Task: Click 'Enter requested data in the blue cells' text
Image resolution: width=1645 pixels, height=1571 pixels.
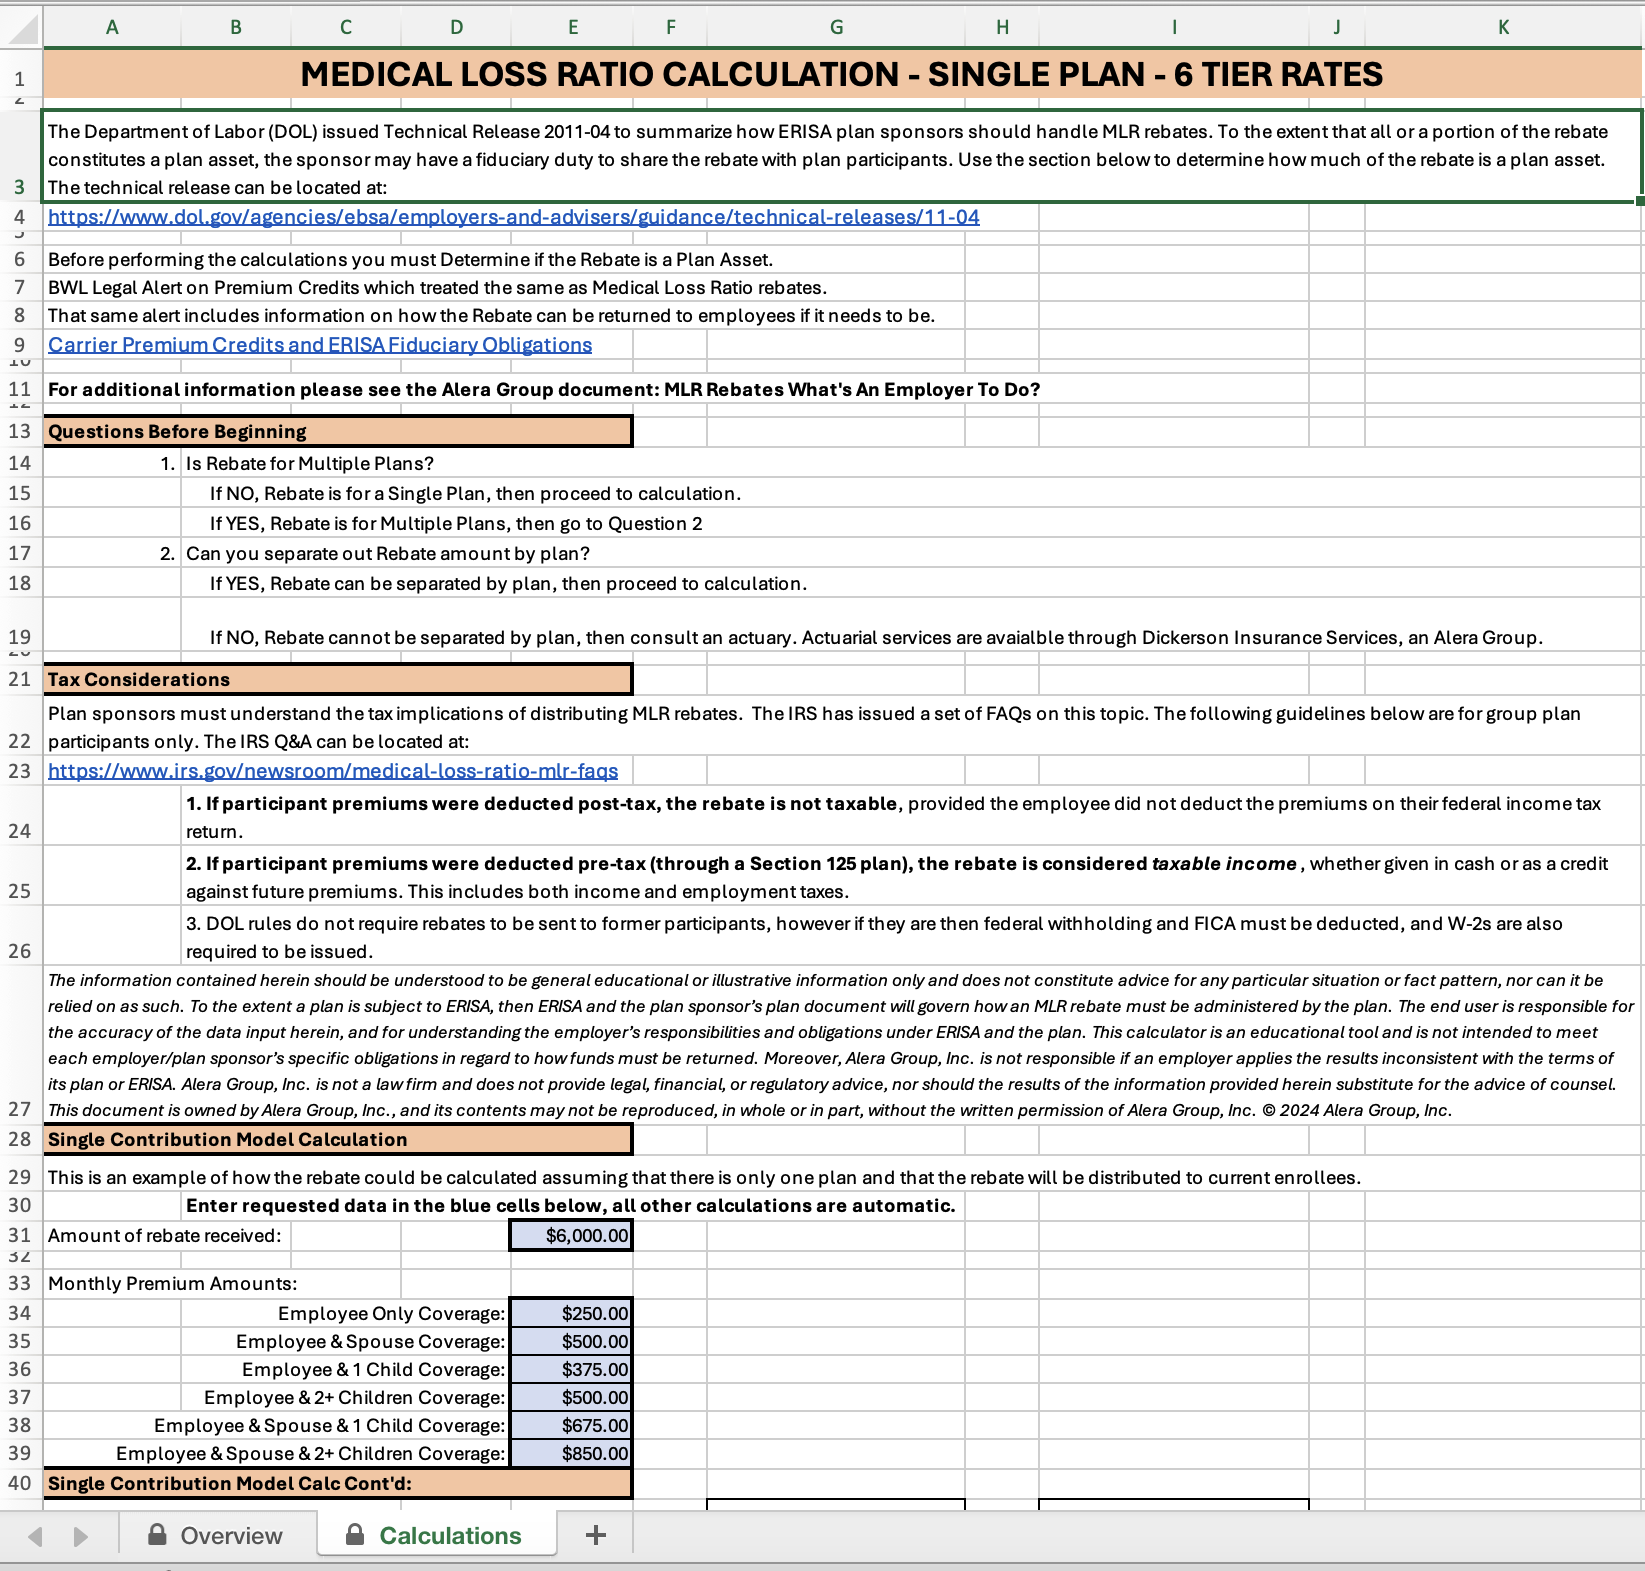Action: click(x=571, y=1205)
